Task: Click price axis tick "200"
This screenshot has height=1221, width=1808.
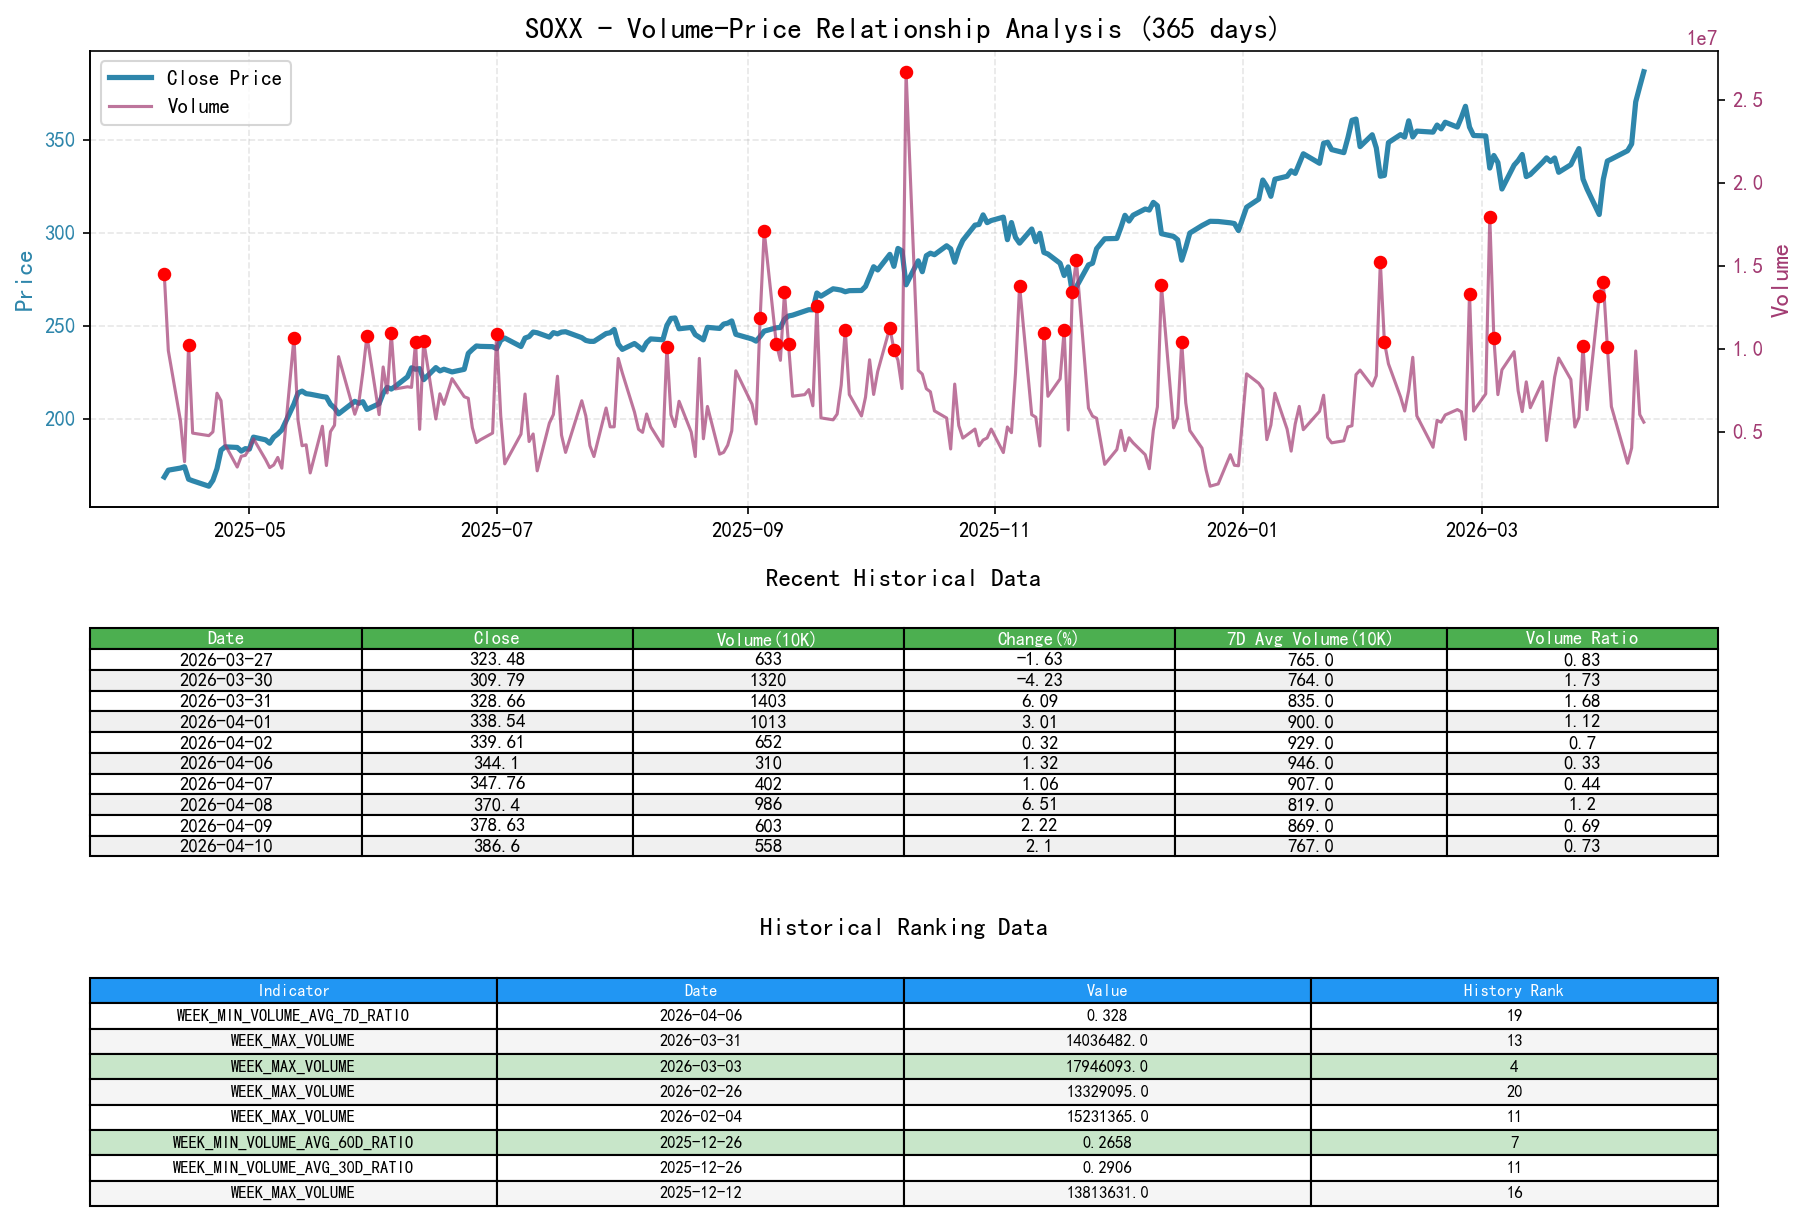Action: [61, 419]
